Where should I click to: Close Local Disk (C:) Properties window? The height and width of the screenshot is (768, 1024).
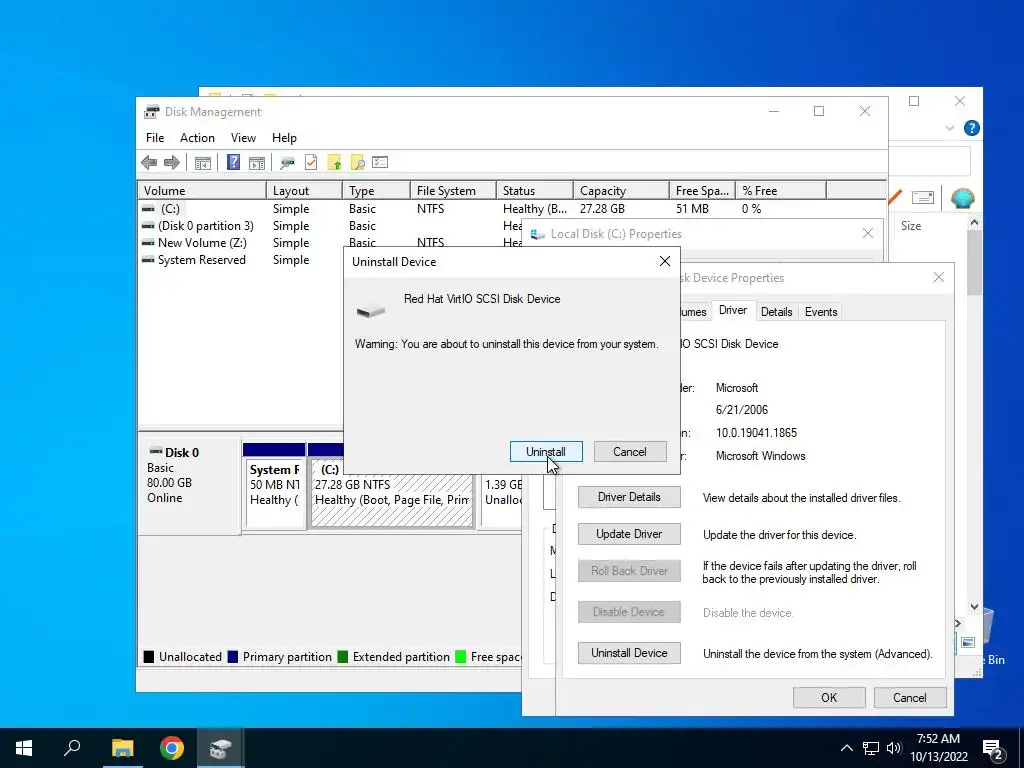pos(867,233)
